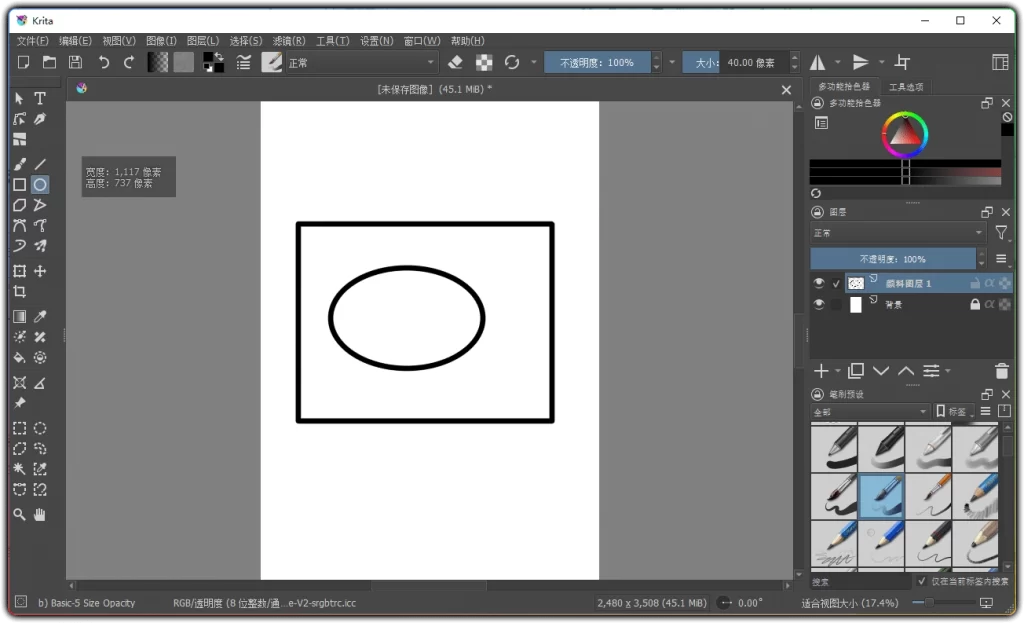Open the 滤镜 menu

pos(289,41)
